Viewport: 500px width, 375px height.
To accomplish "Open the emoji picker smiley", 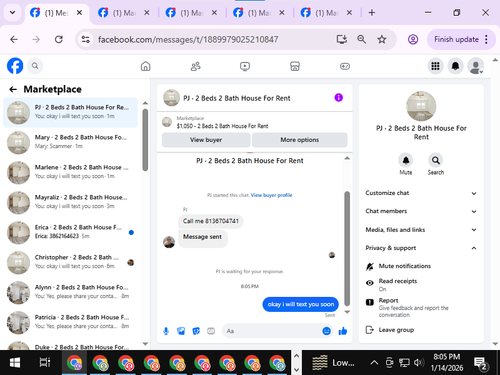I will [x=326, y=331].
